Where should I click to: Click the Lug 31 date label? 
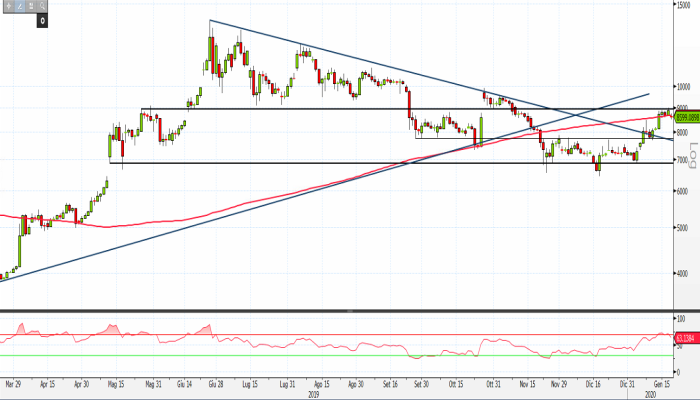287,384
